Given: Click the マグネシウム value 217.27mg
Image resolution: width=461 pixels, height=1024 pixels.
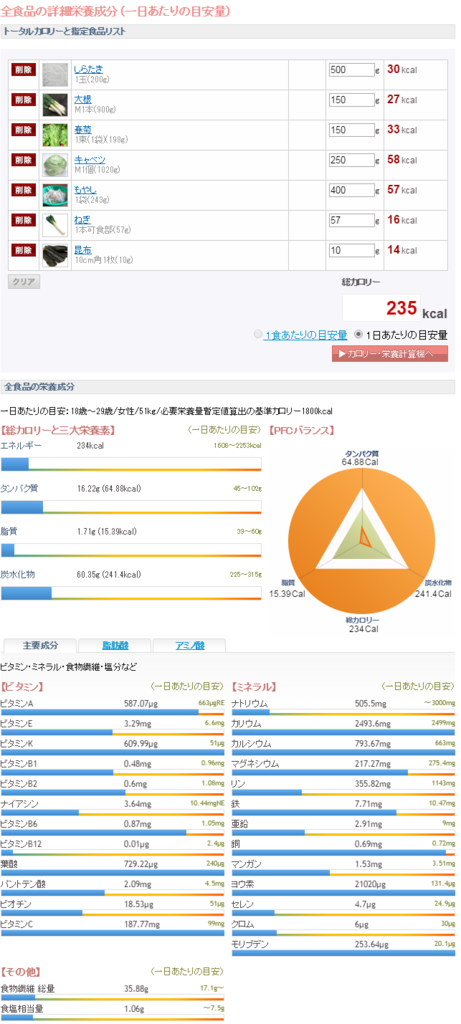Looking at the screenshot, I should [375, 763].
